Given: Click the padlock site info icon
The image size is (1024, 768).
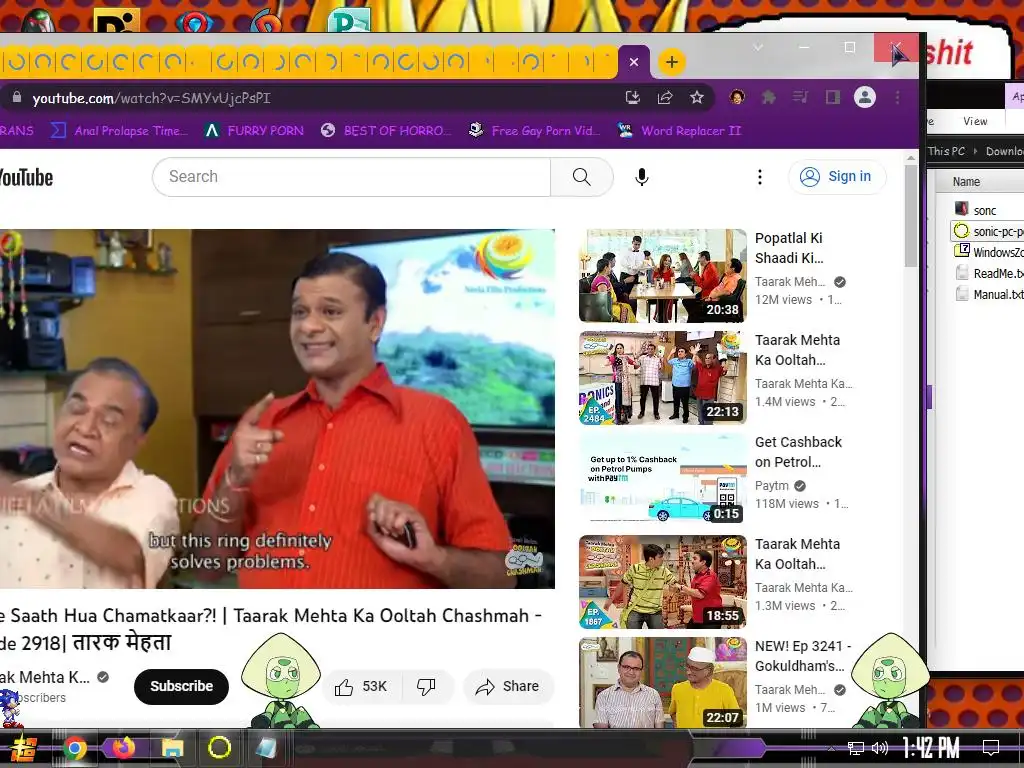Looking at the screenshot, I should pos(17,98).
